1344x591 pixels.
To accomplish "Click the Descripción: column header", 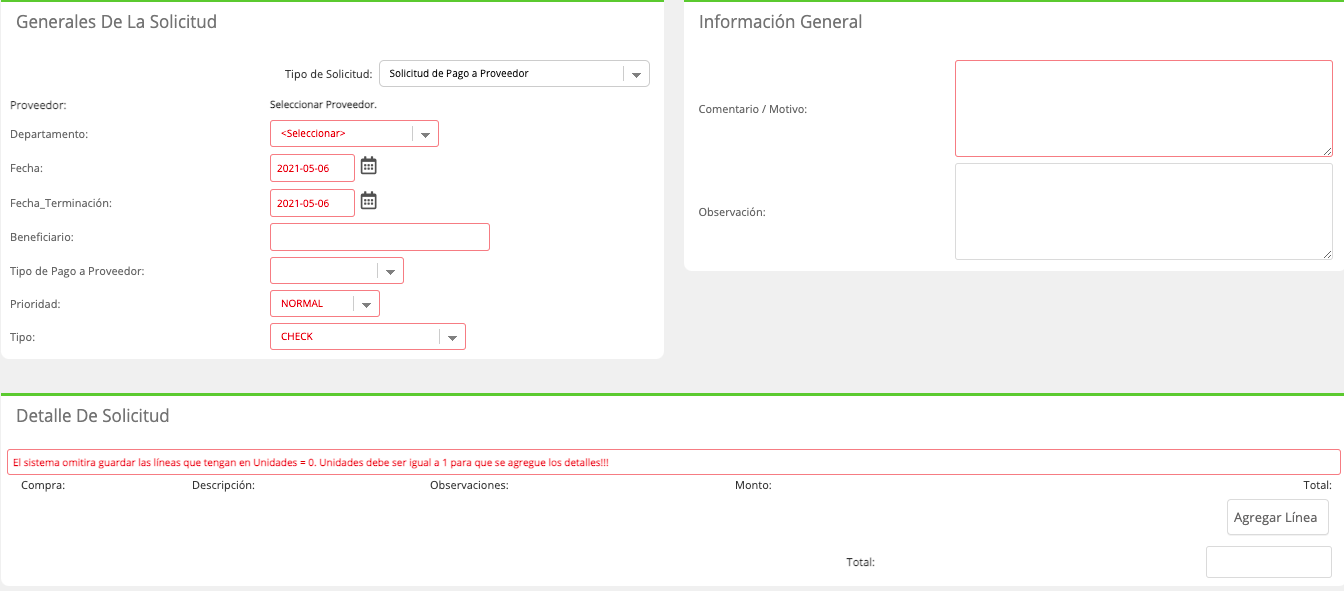I will pos(224,486).
